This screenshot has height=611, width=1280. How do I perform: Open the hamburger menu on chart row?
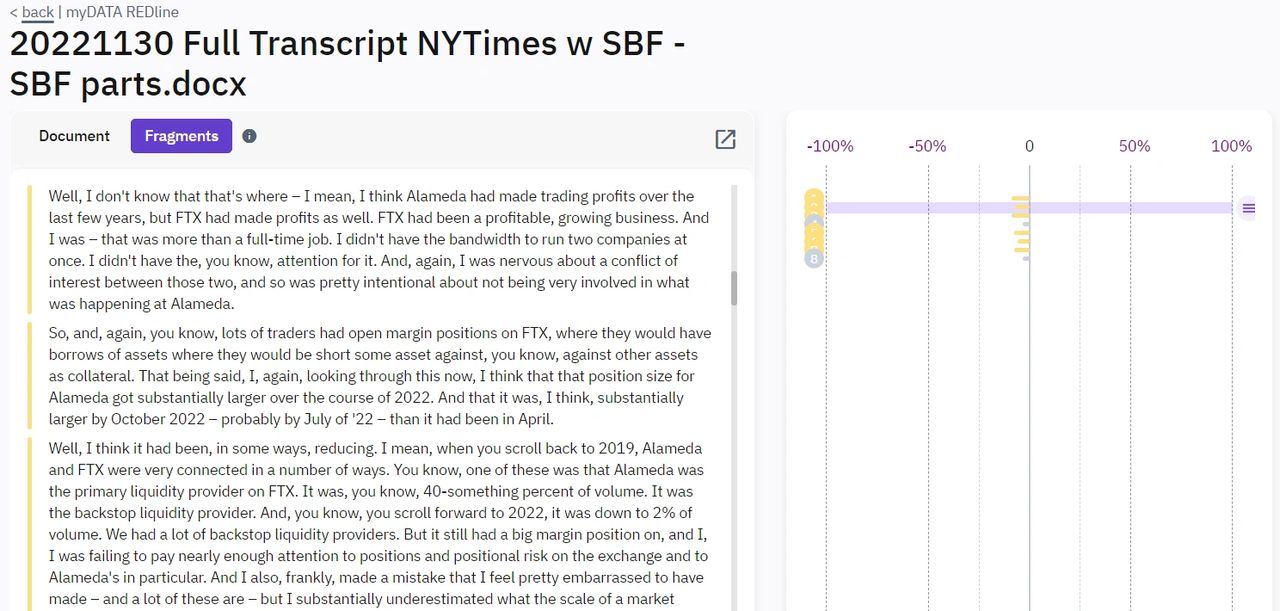tap(1248, 208)
